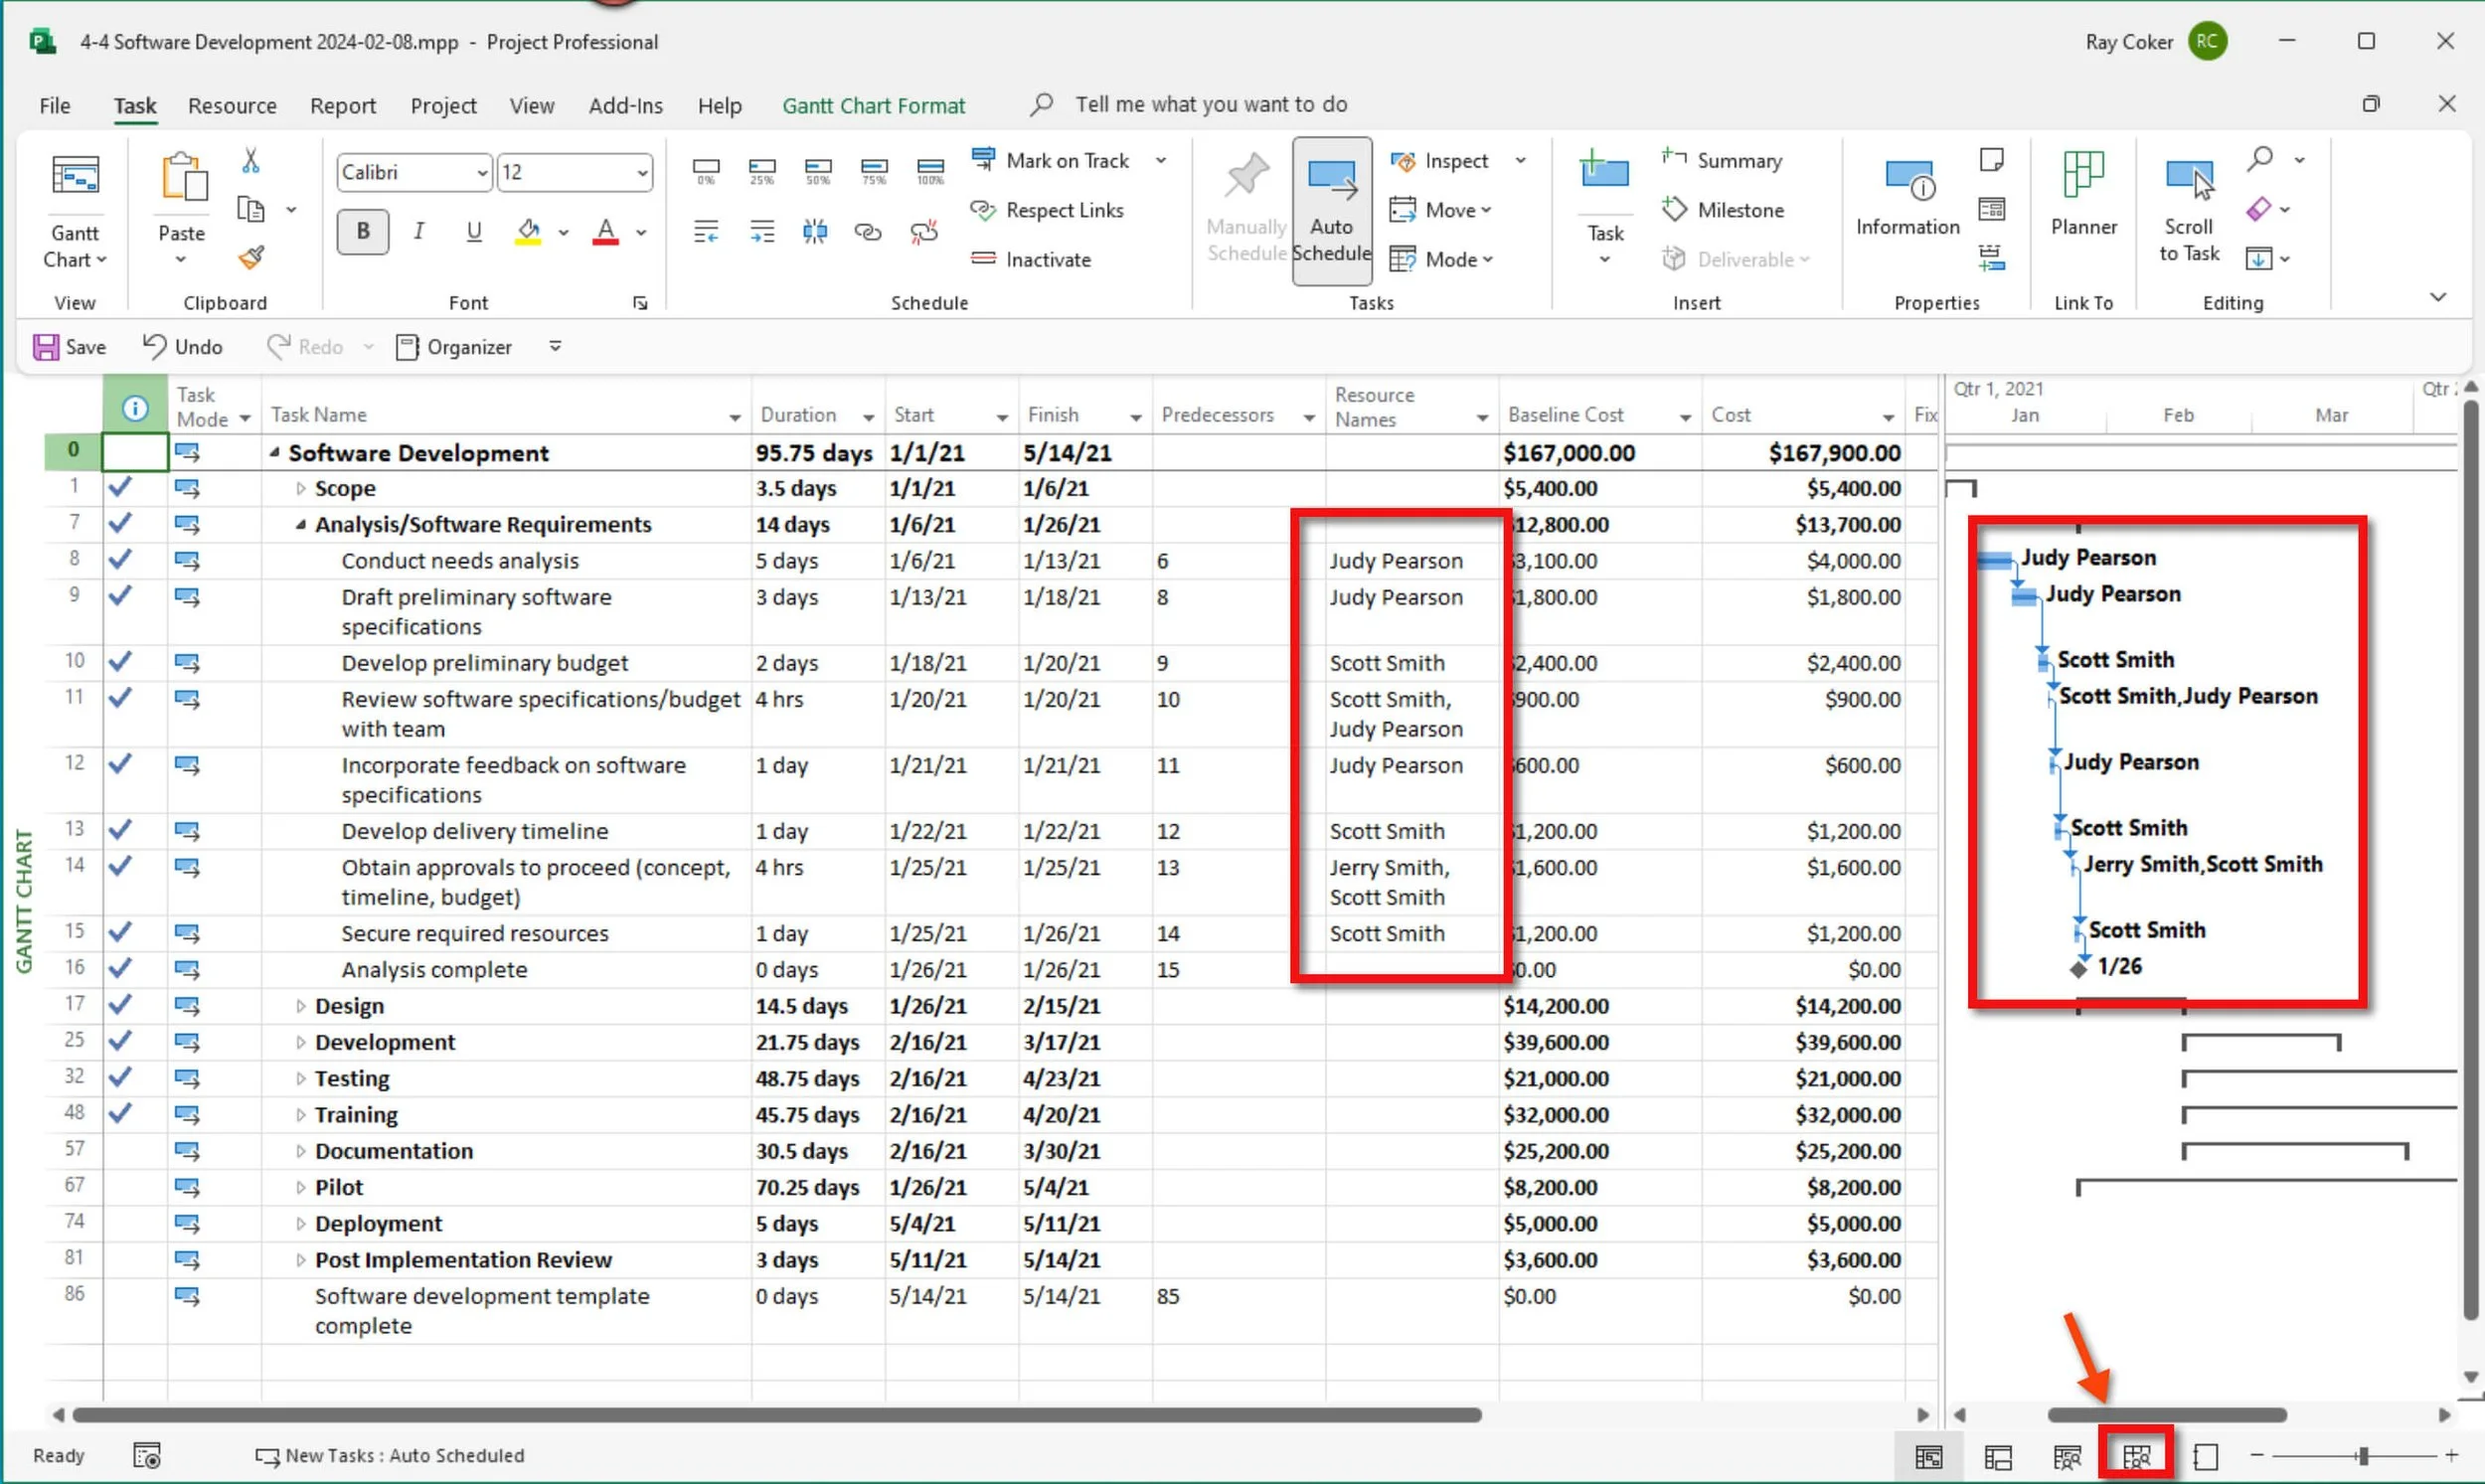Viewport: 2485px width, 1484px height.
Task: Open the Planner link tool
Action: tap(2083, 195)
